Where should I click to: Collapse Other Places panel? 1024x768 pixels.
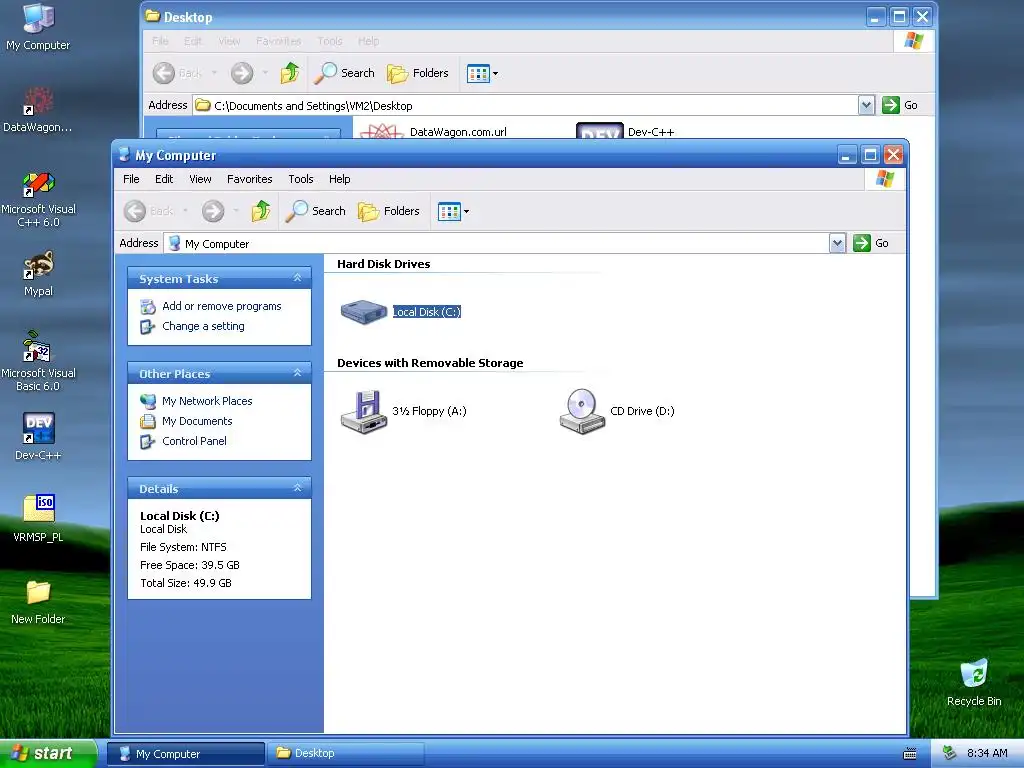pyautogui.click(x=297, y=373)
